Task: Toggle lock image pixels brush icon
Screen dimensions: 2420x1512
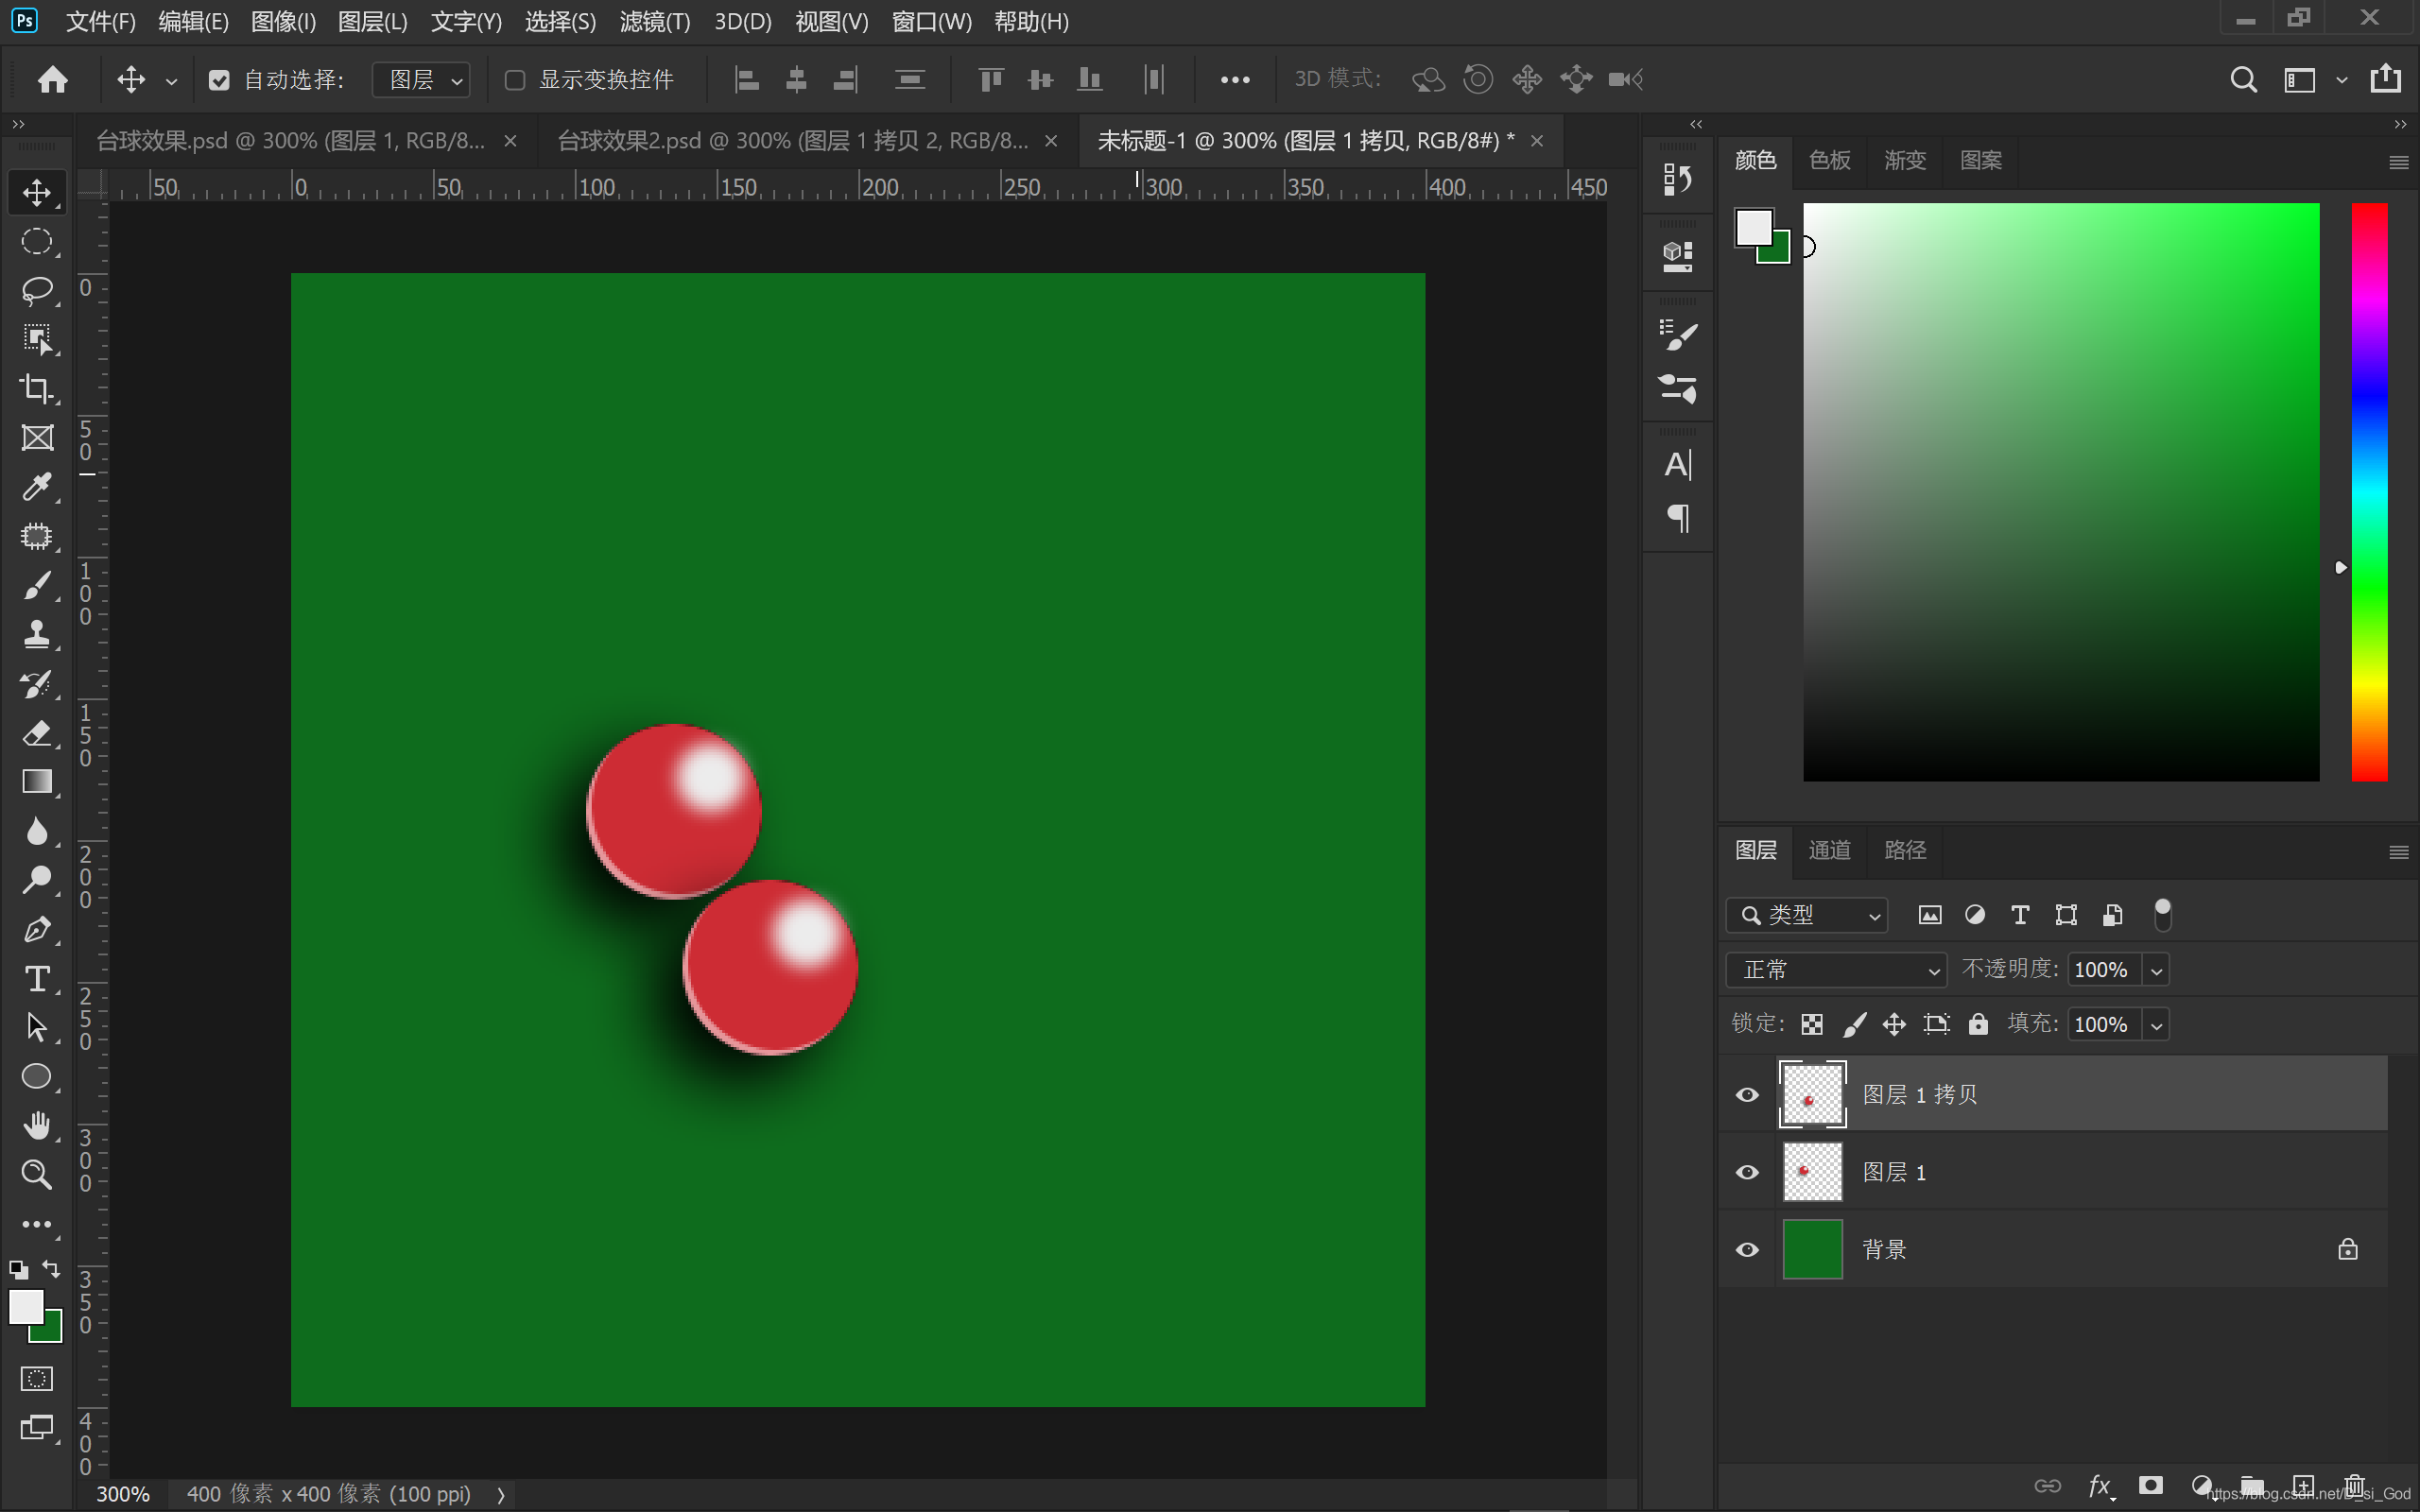Action: 1854,1024
